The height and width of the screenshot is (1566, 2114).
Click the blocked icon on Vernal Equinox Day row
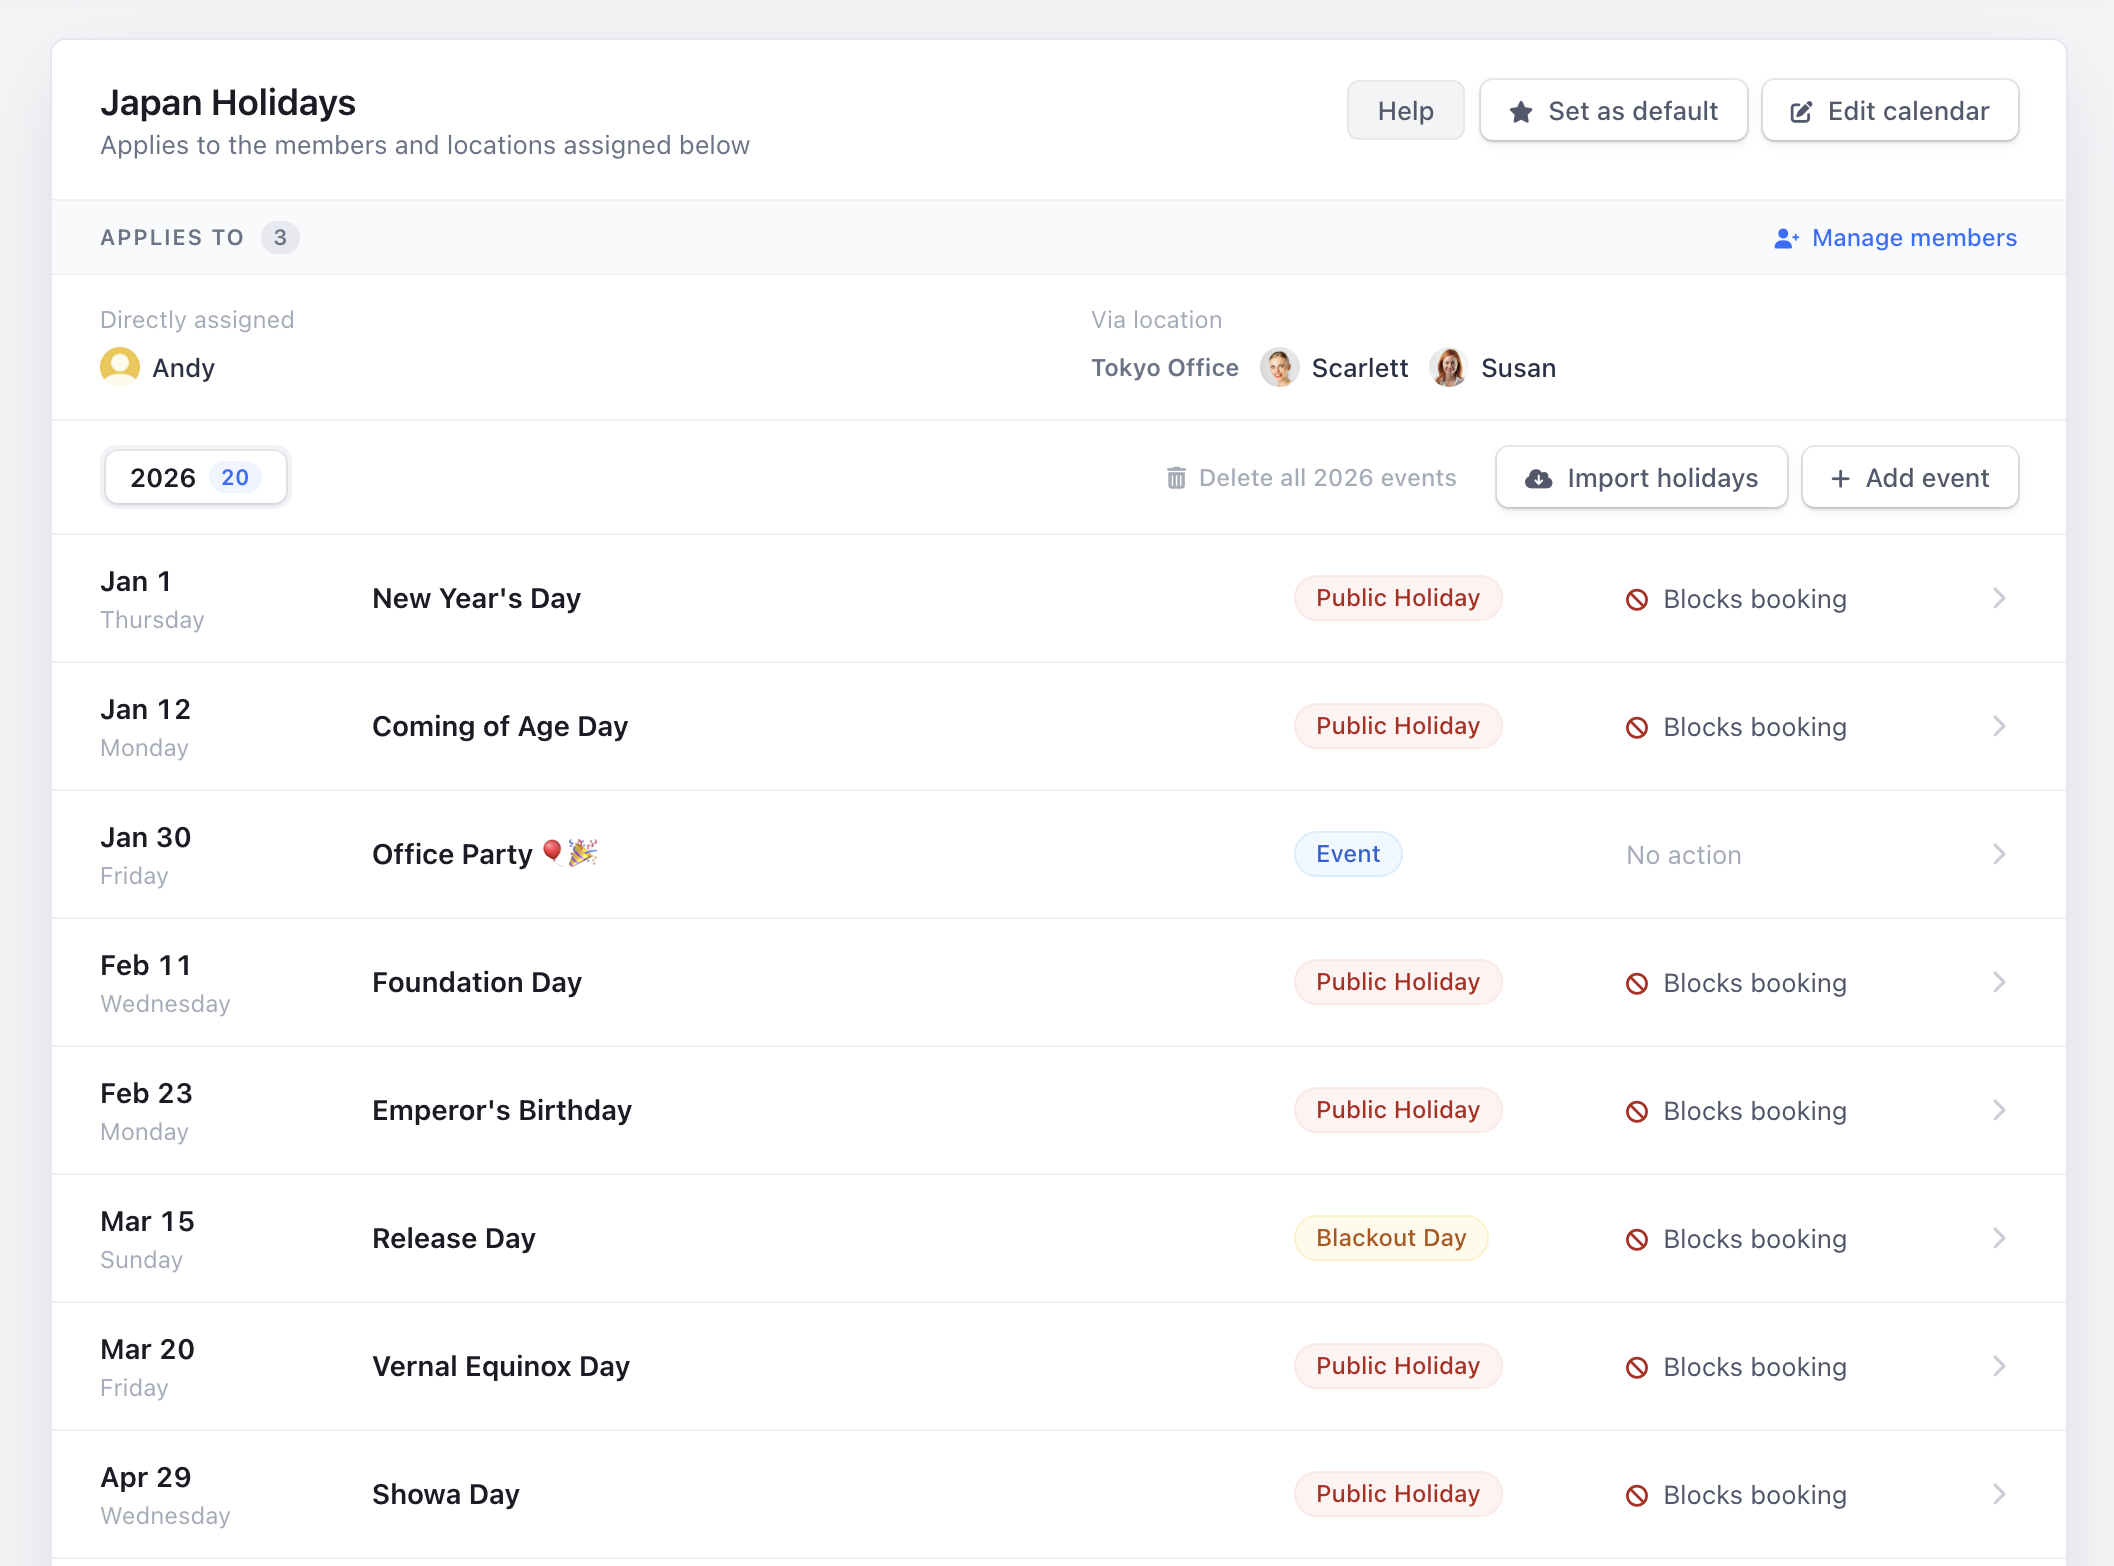[x=1637, y=1367]
